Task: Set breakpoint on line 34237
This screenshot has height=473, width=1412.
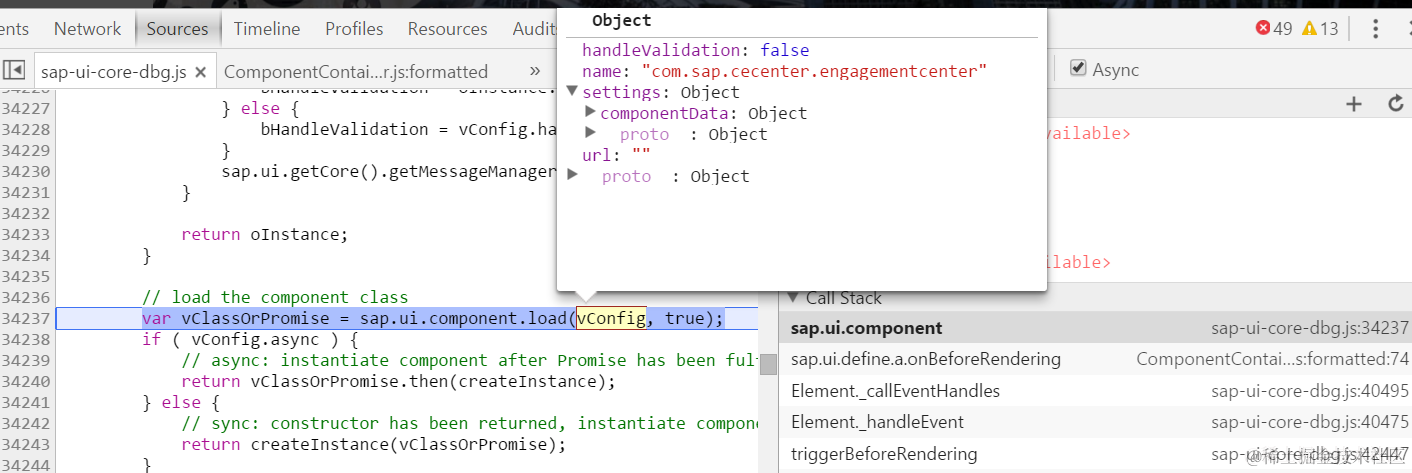Action: 25,318
